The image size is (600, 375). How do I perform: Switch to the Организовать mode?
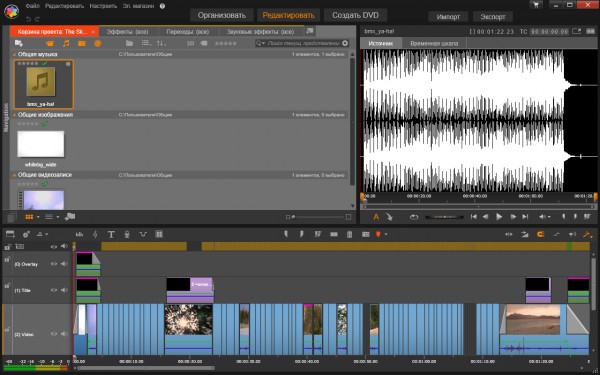pos(222,15)
